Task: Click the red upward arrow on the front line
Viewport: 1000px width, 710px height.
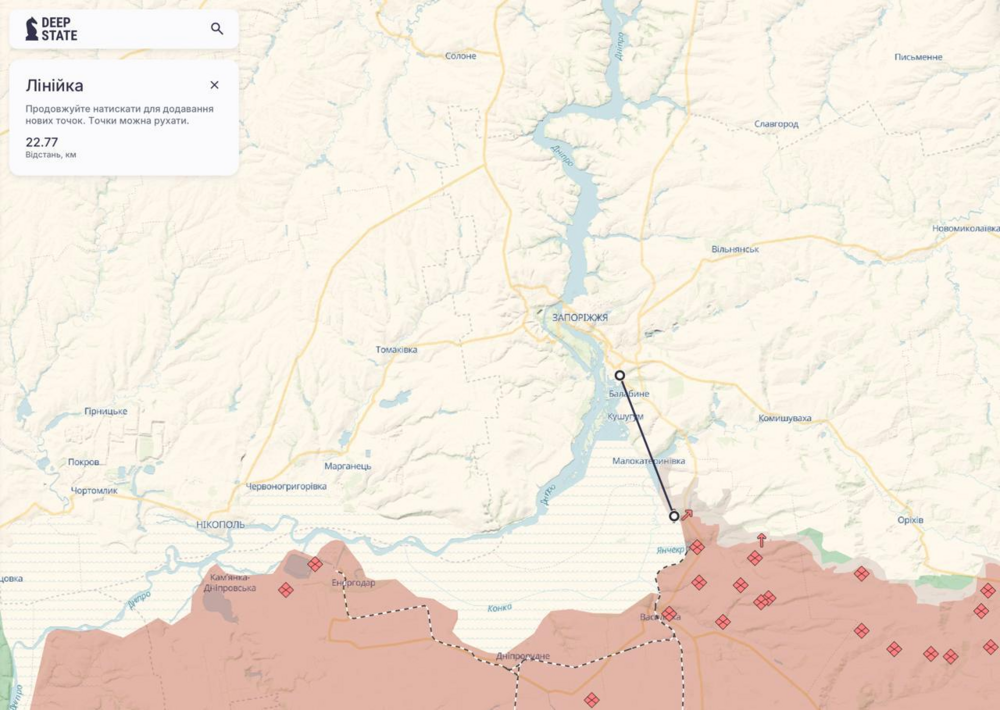Action: 761,540
